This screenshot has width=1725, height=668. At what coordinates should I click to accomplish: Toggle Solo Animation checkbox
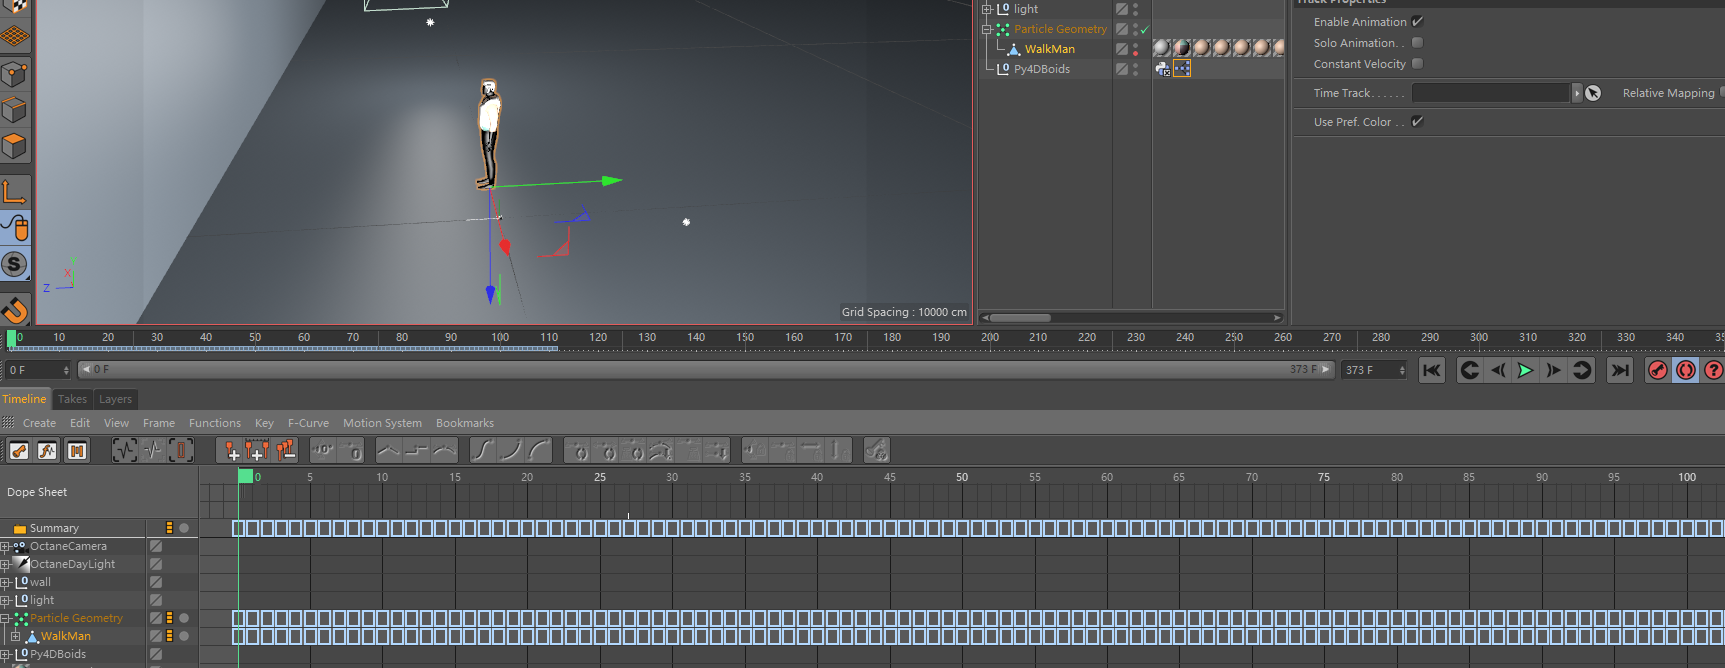point(1417,43)
